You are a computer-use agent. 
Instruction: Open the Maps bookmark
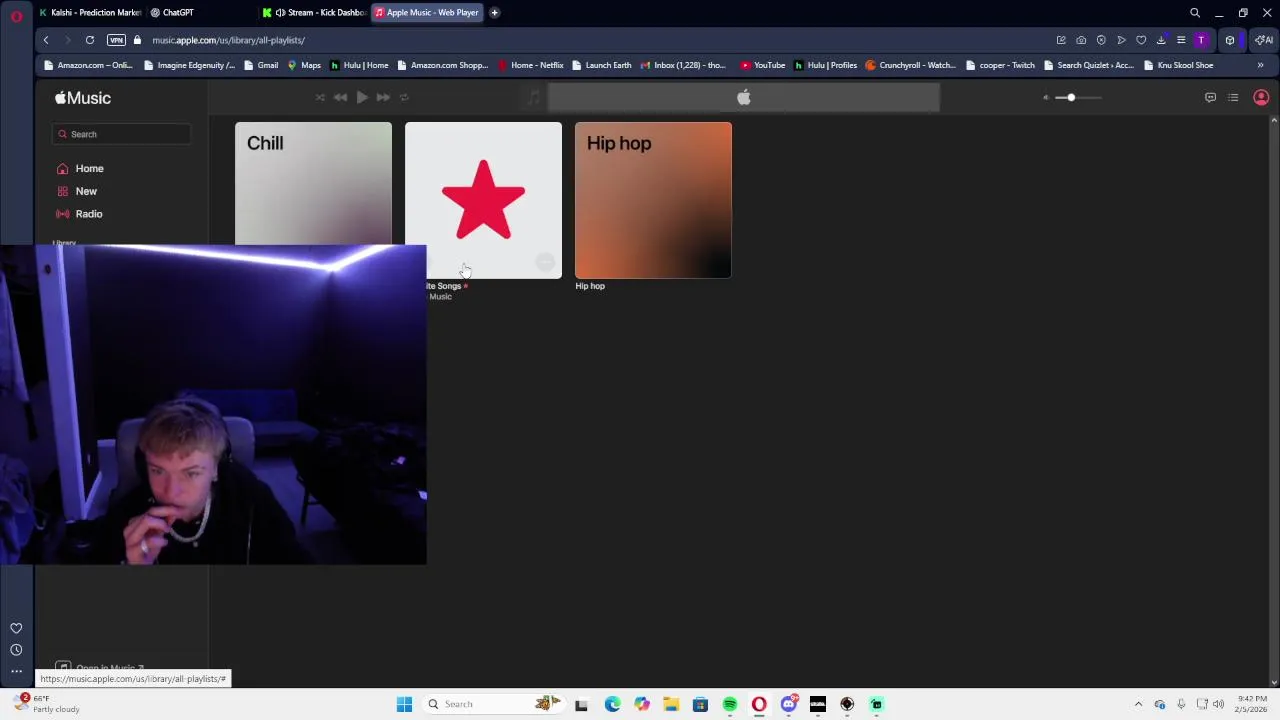pos(304,65)
